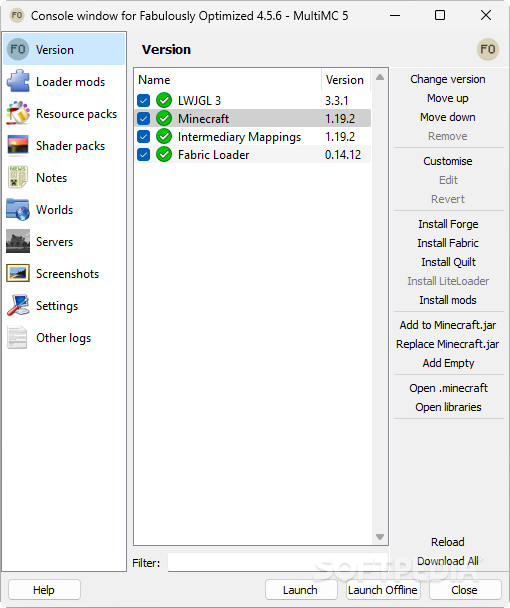Click the Screenshots framed picture icon
Viewport: 510px width, 608px height.
tap(18, 273)
